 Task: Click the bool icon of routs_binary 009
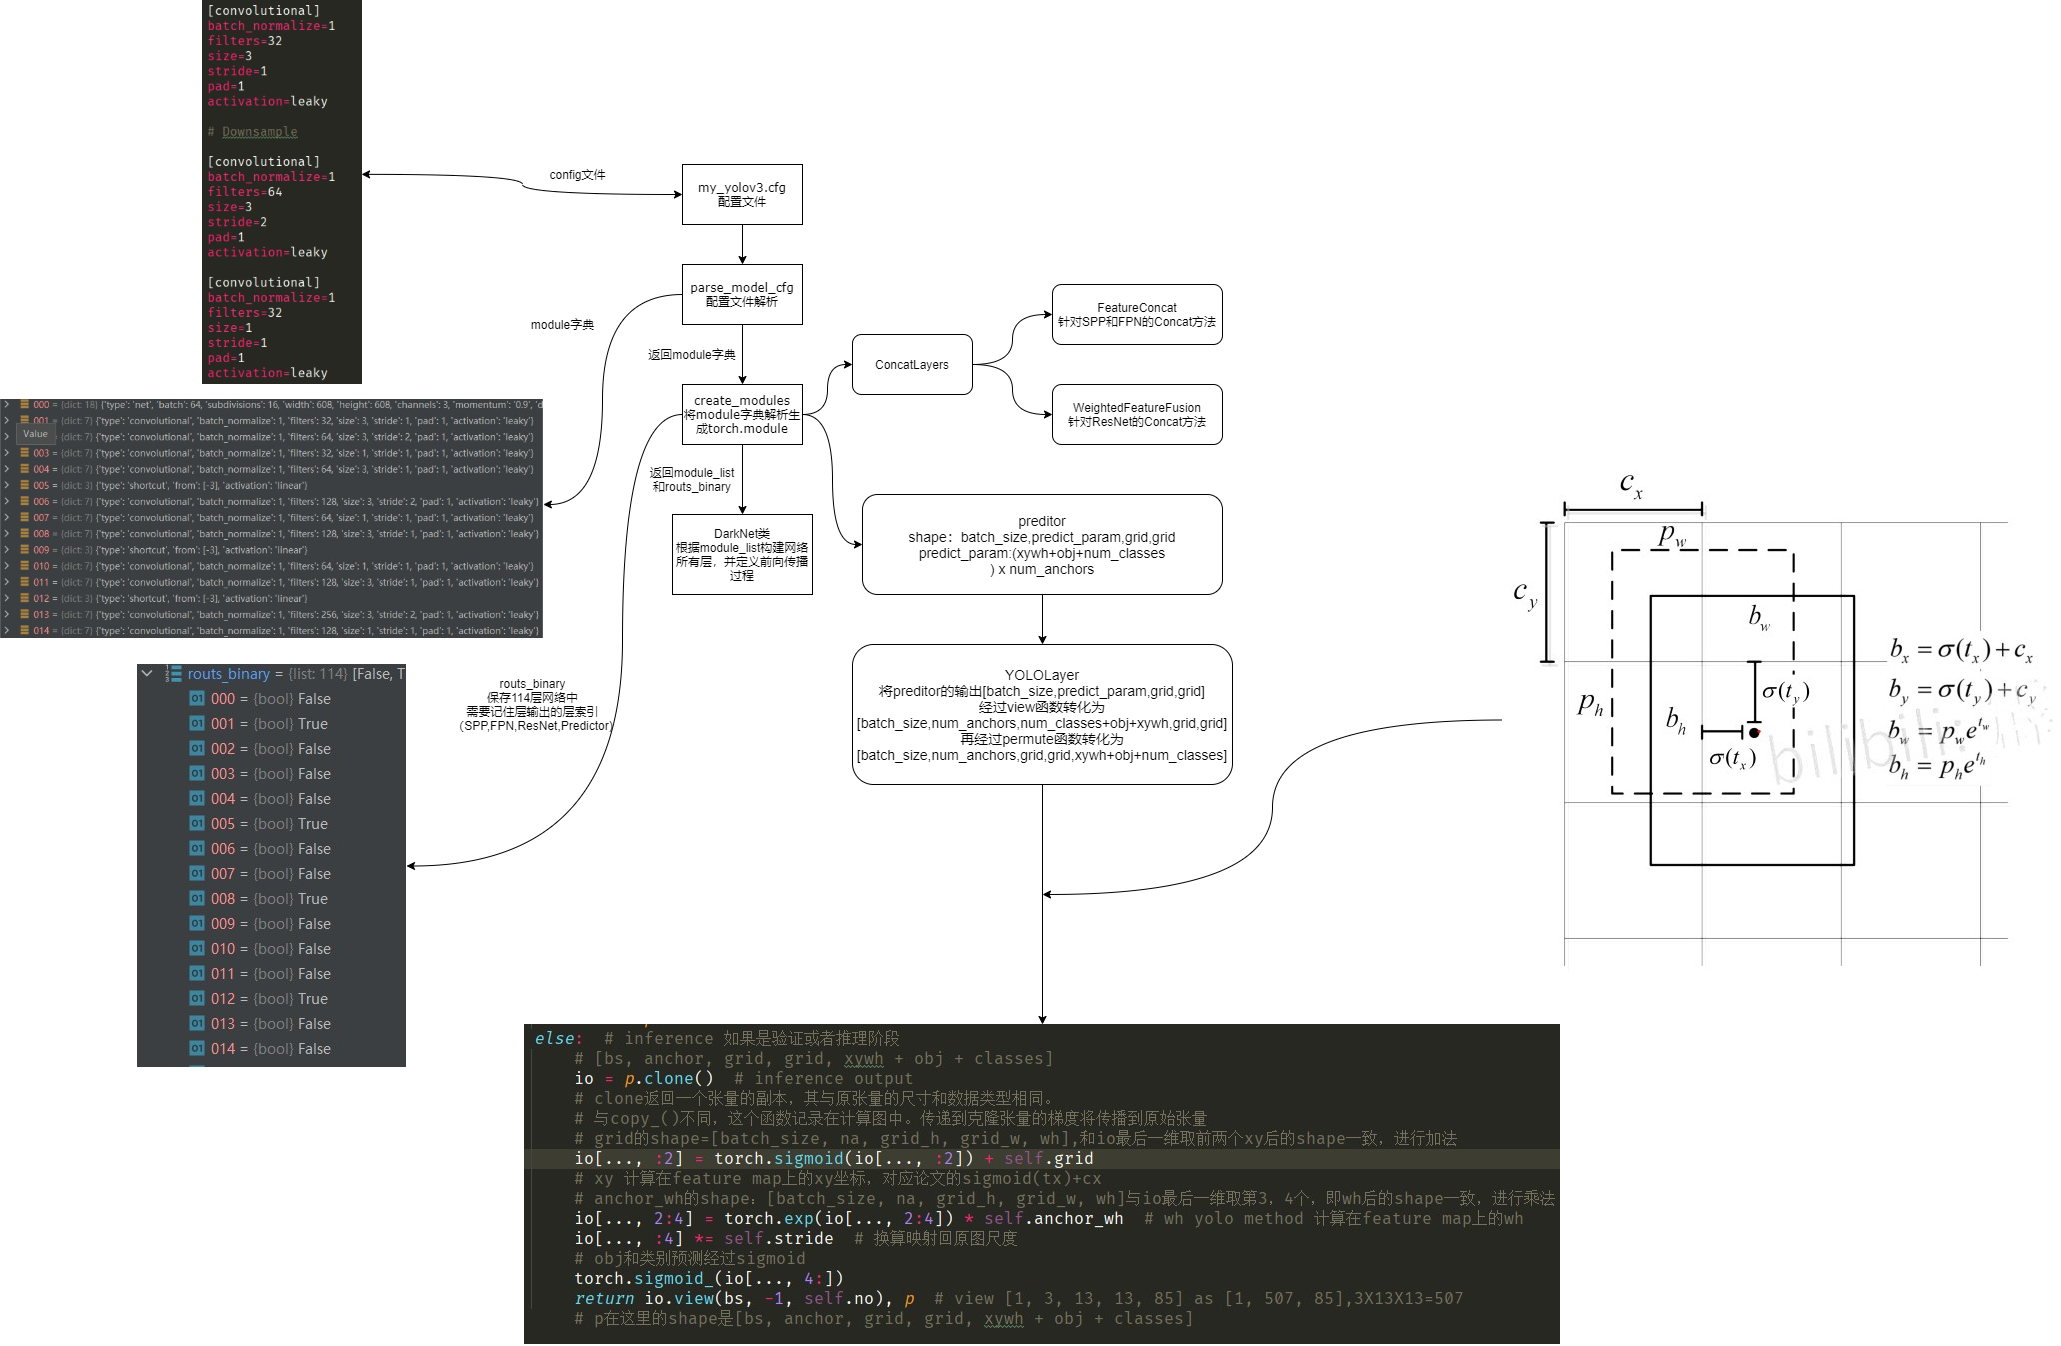pos(197,924)
